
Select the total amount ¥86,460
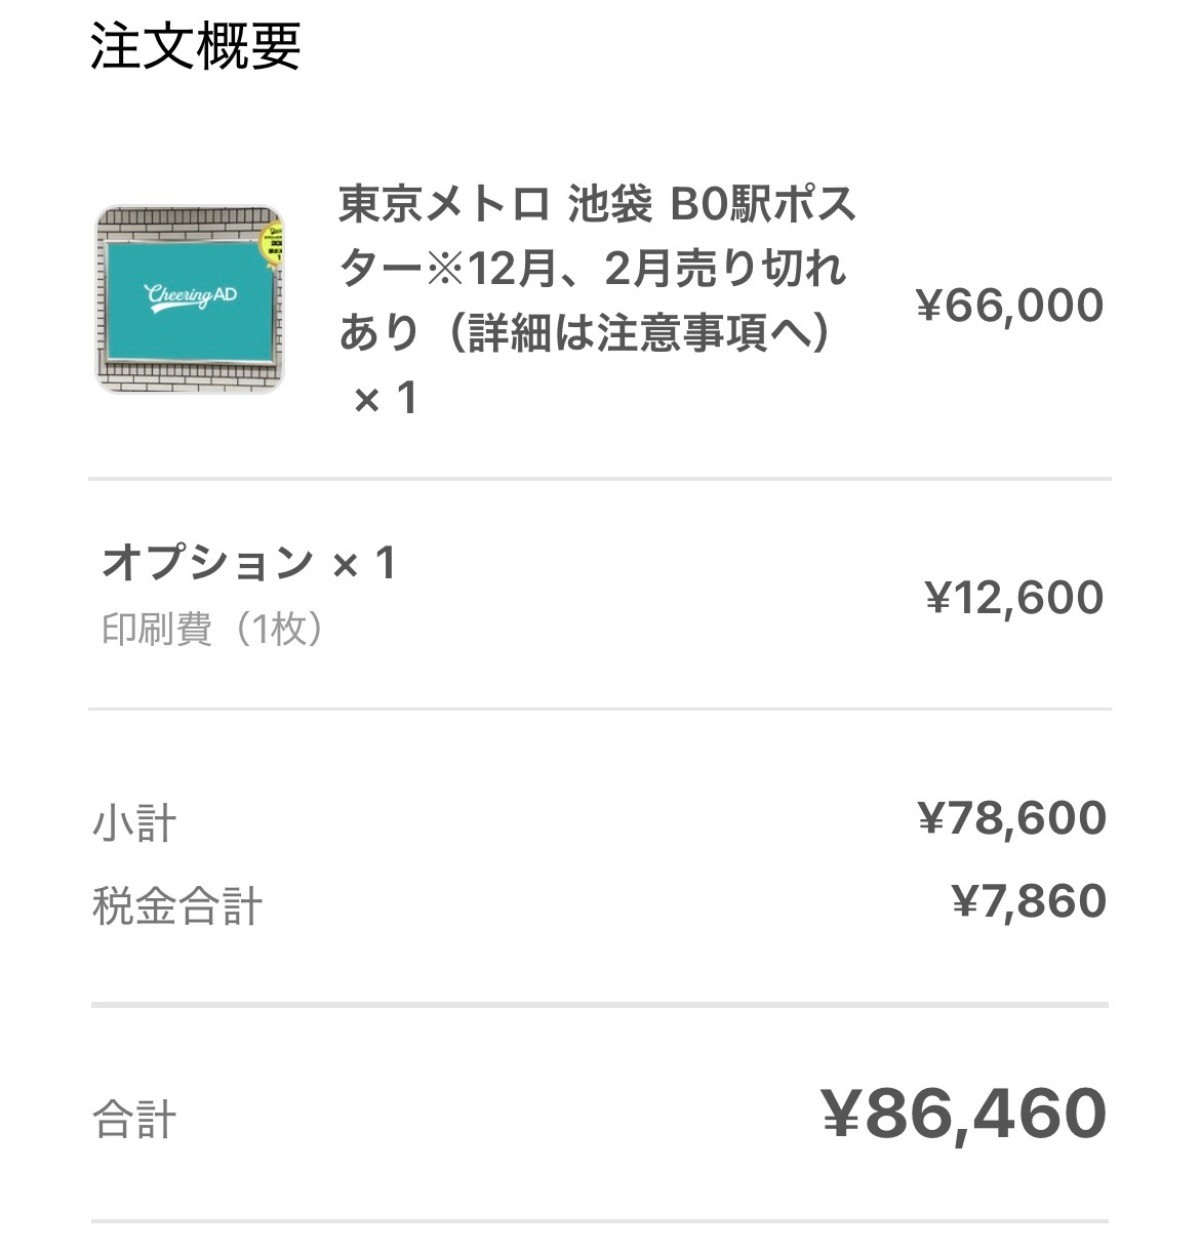click(964, 1113)
